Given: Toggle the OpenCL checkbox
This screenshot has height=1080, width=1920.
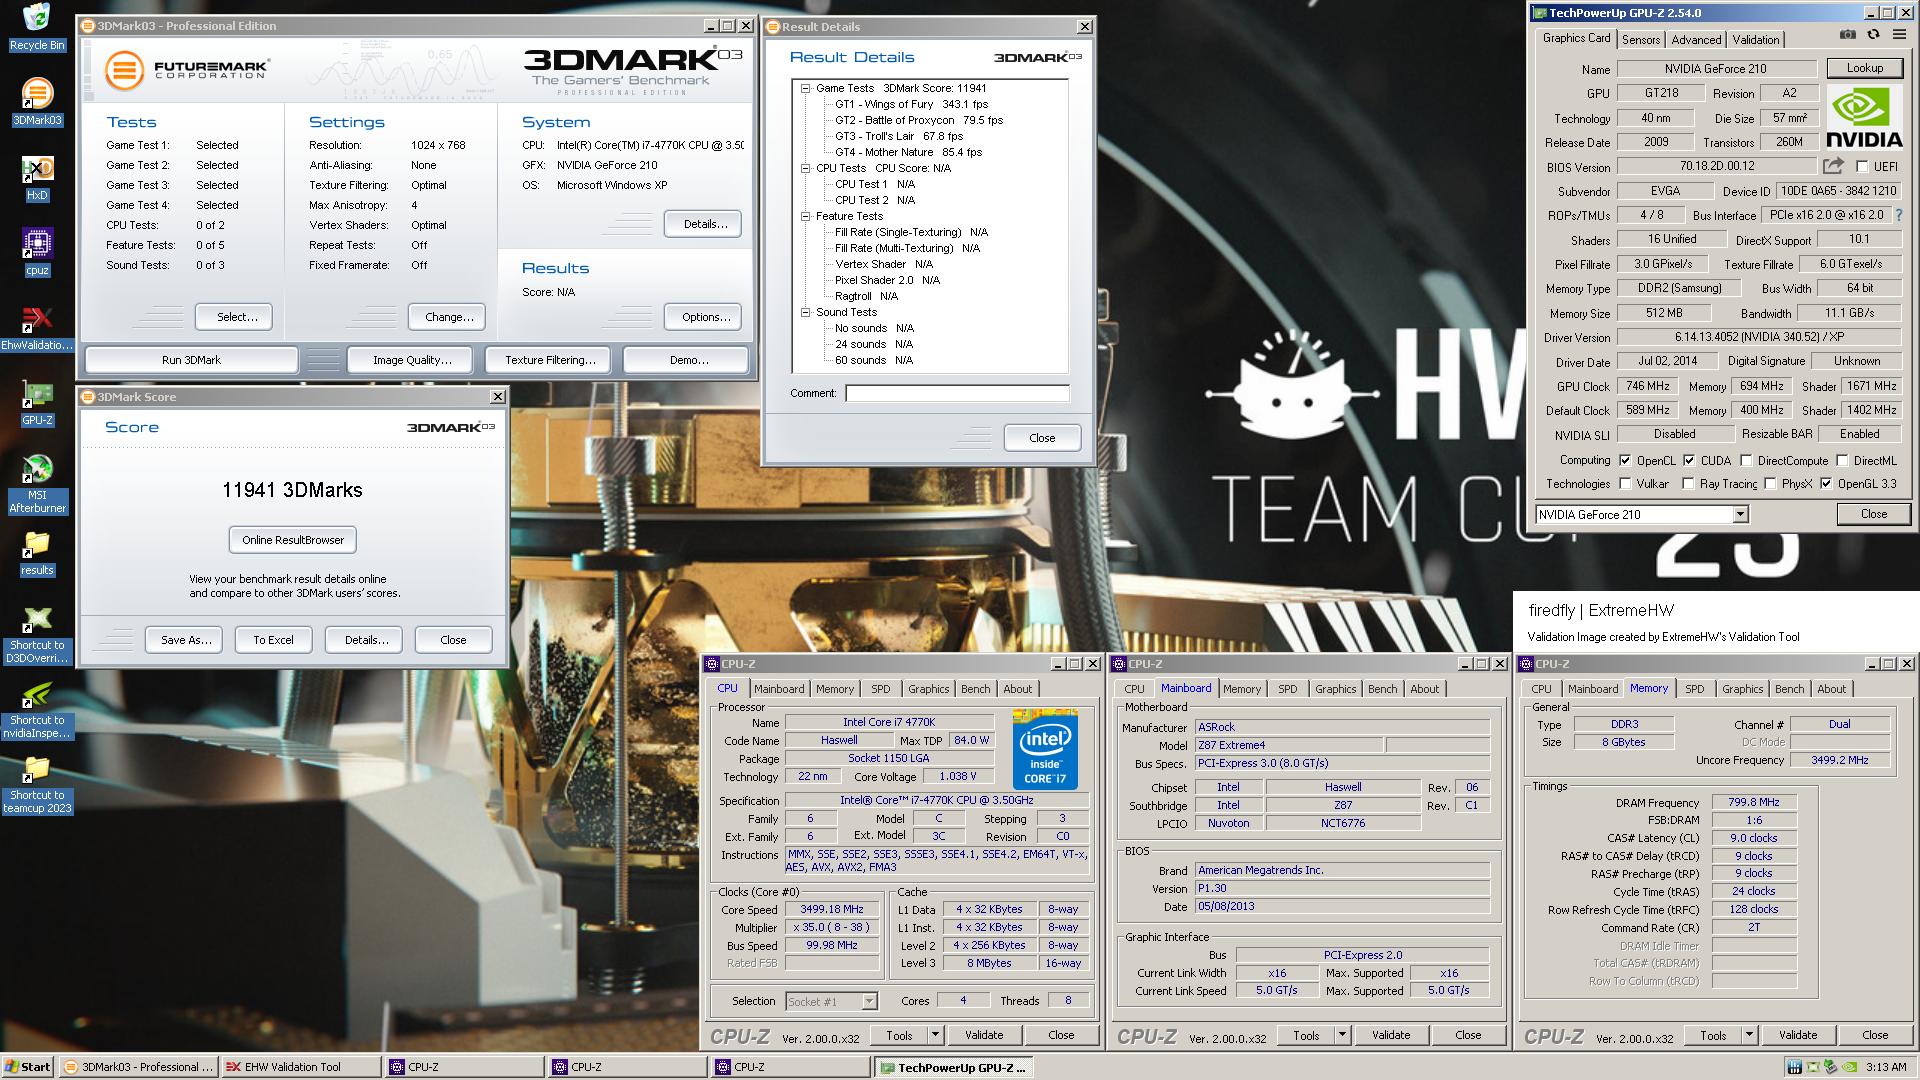Looking at the screenshot, I should point(1625,461).
